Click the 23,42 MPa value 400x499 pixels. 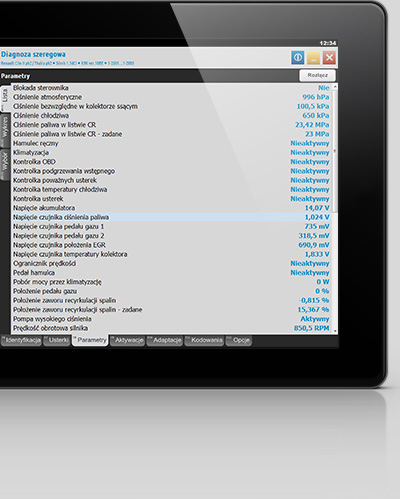tap(312, 125)
